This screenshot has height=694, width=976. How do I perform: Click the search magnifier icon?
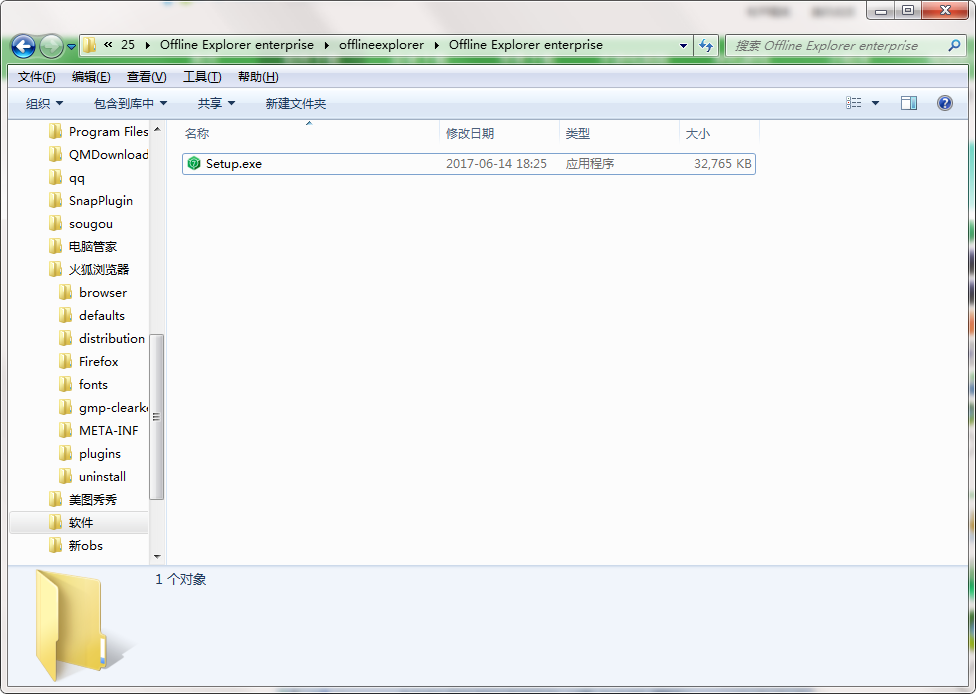tap(954, 45)
